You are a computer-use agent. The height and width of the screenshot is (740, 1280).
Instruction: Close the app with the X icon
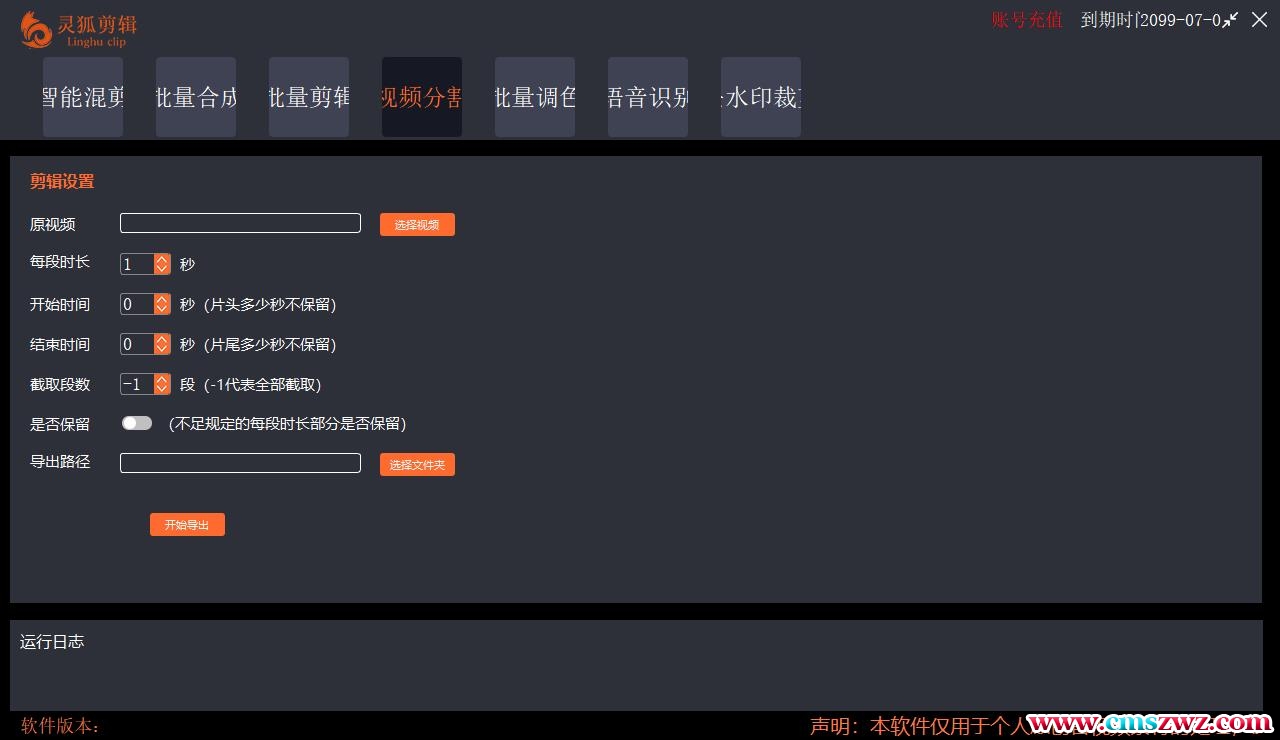coord(1259,19)
